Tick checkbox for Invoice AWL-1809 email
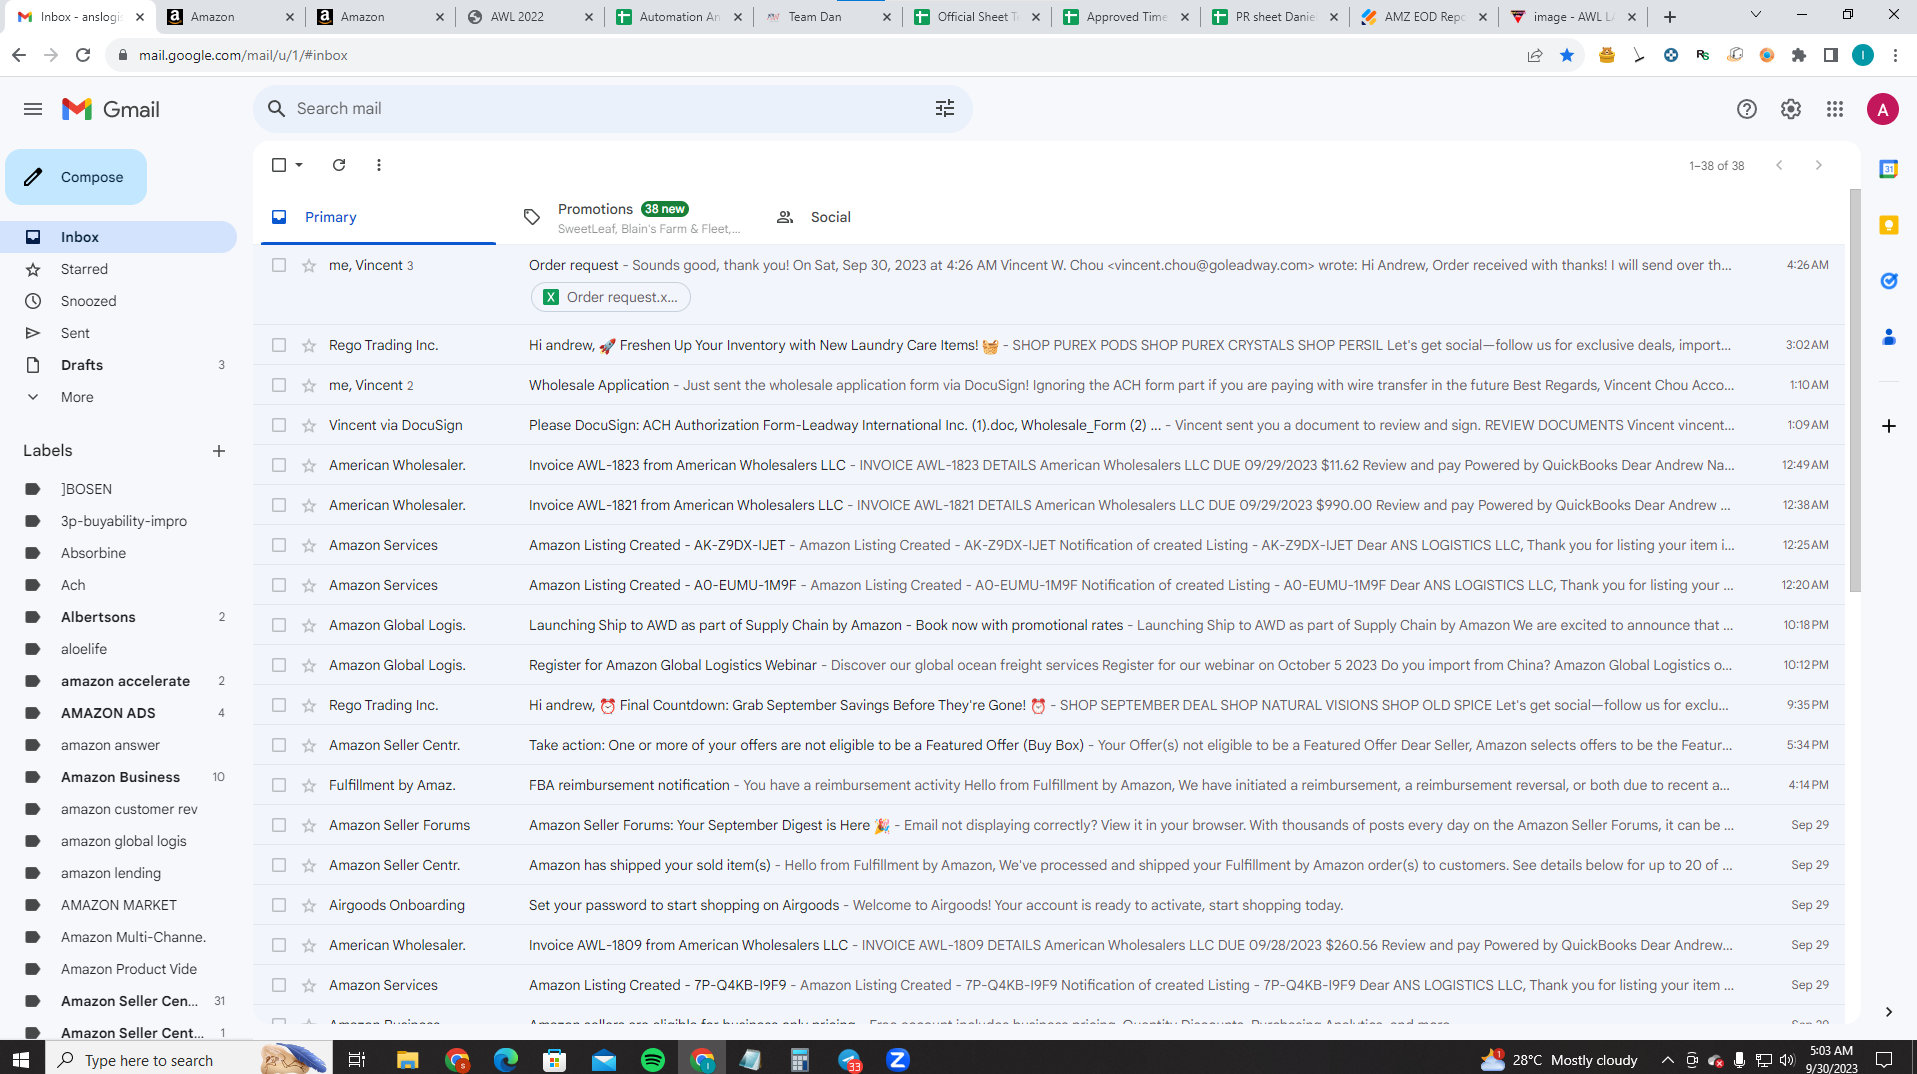 (x=279, y=945)
